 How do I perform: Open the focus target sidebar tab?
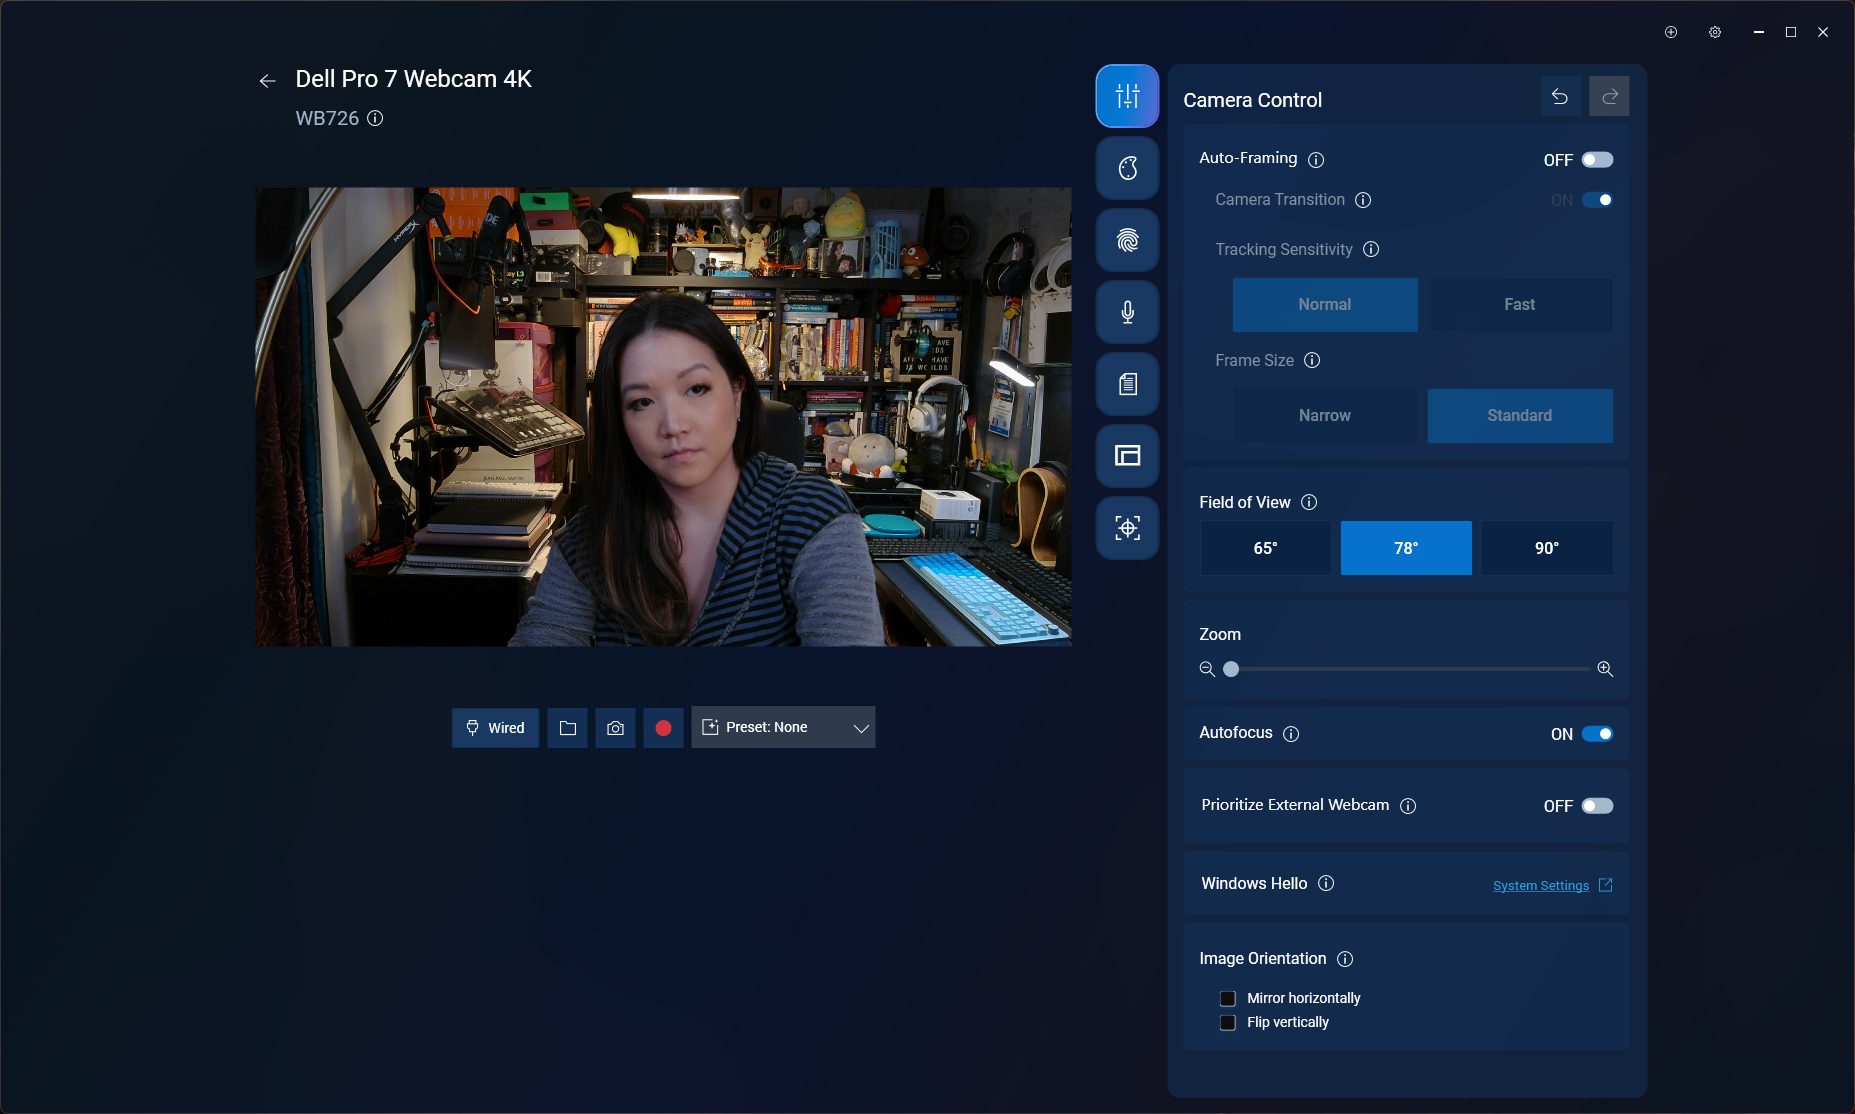pos(1127,528)
